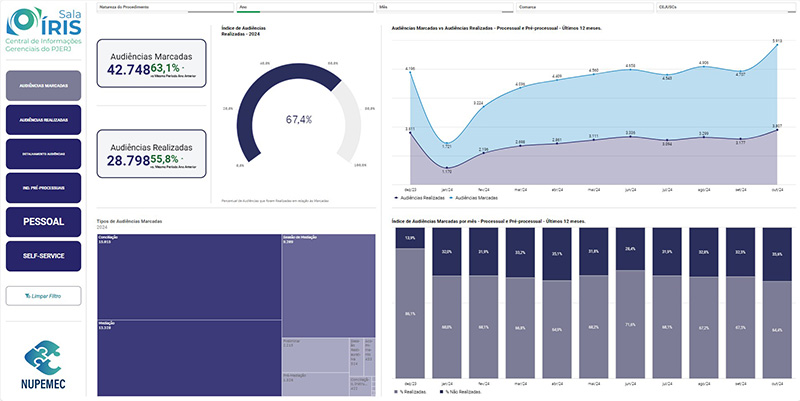The width and height of the screenshot is (800, 401).
Task: Open the Ind. Pré-Processuais page
Action: point(43,188)
